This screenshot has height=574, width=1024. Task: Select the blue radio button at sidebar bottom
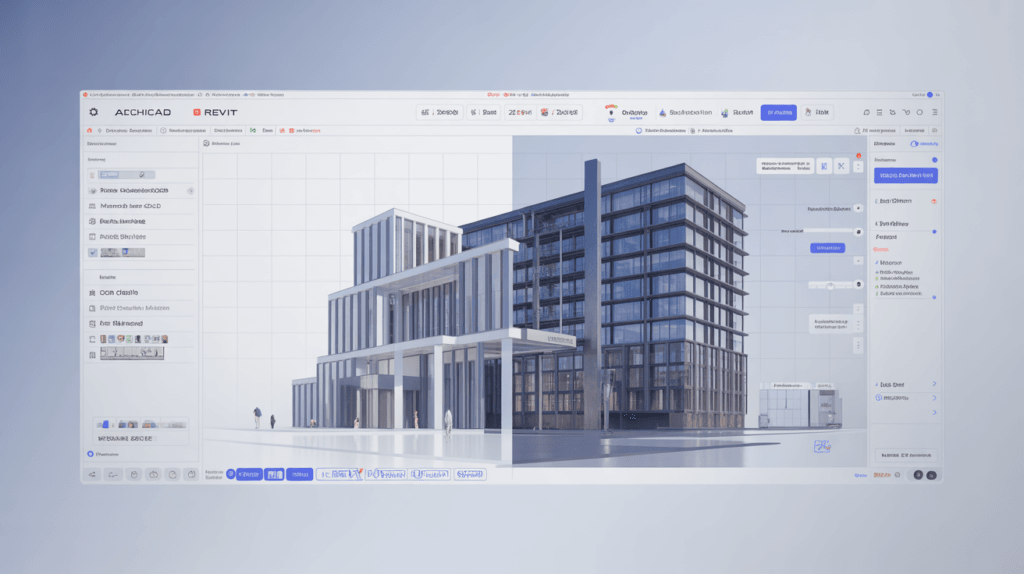coord(90,453)
